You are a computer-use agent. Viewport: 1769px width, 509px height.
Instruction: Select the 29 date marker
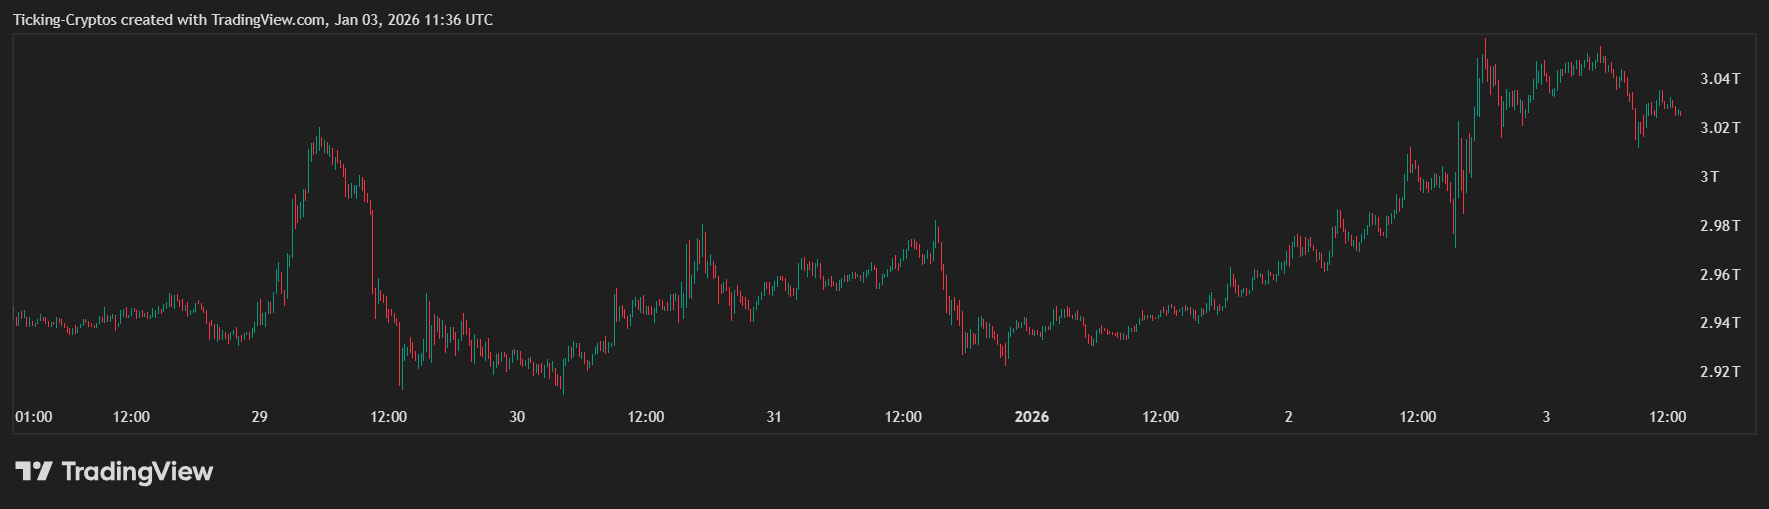[x=260, y=417]
